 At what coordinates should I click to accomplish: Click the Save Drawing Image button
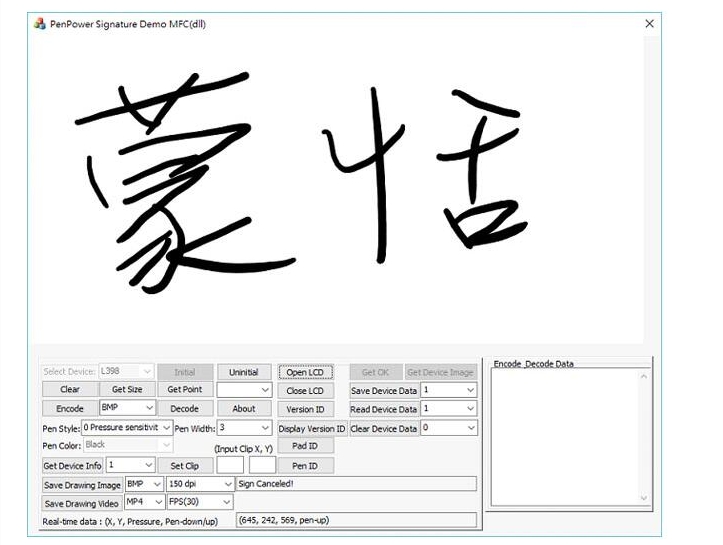pos(82,485)
